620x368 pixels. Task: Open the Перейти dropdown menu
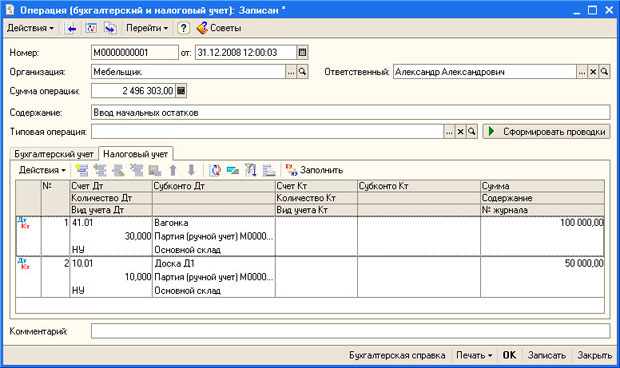[147, 28]
